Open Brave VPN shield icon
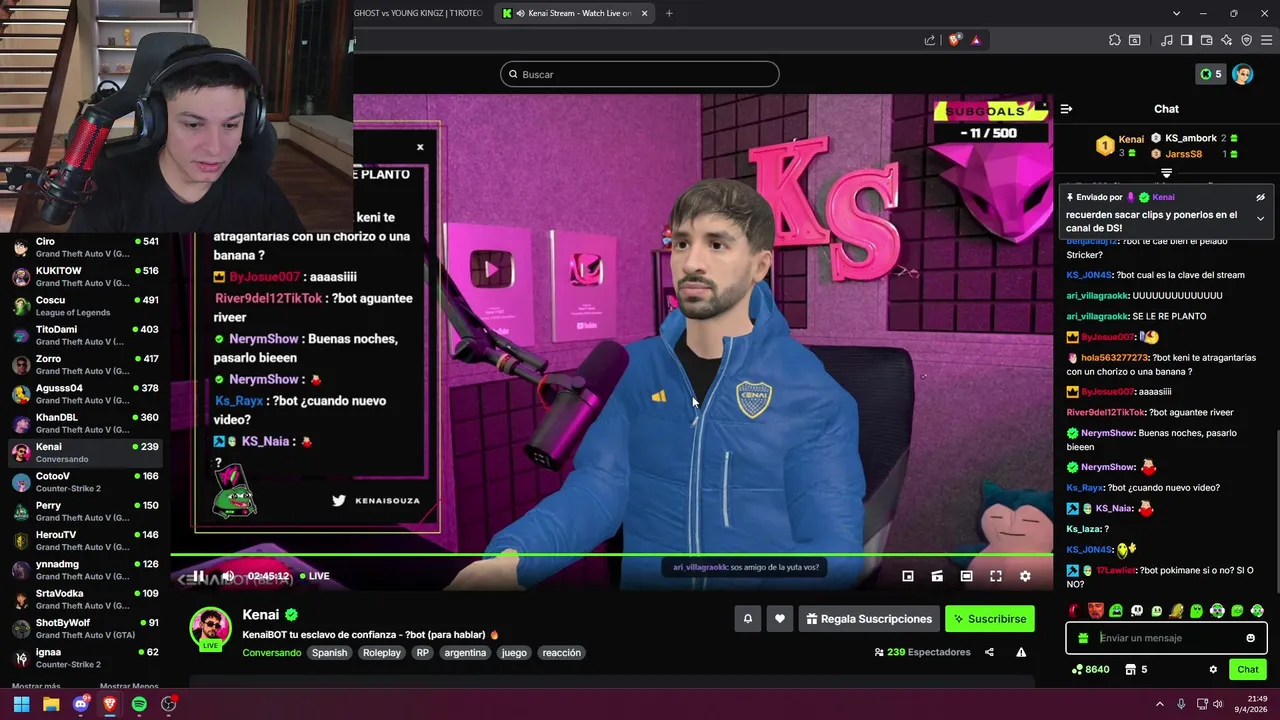Image resolution: width=1280 pixels, height=720 pixels. pos(1246,40)
